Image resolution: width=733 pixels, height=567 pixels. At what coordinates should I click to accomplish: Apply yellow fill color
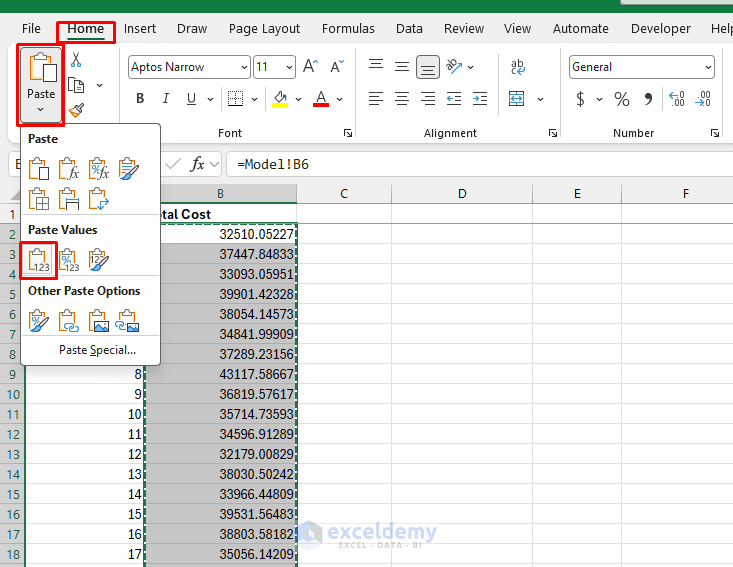pyautogui.click(x=280, y=99)
